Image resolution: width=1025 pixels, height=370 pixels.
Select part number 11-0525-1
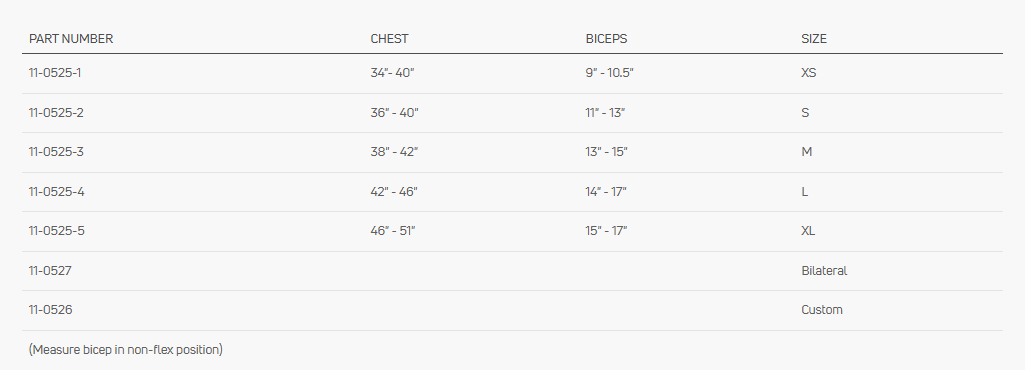pos(55,73)
